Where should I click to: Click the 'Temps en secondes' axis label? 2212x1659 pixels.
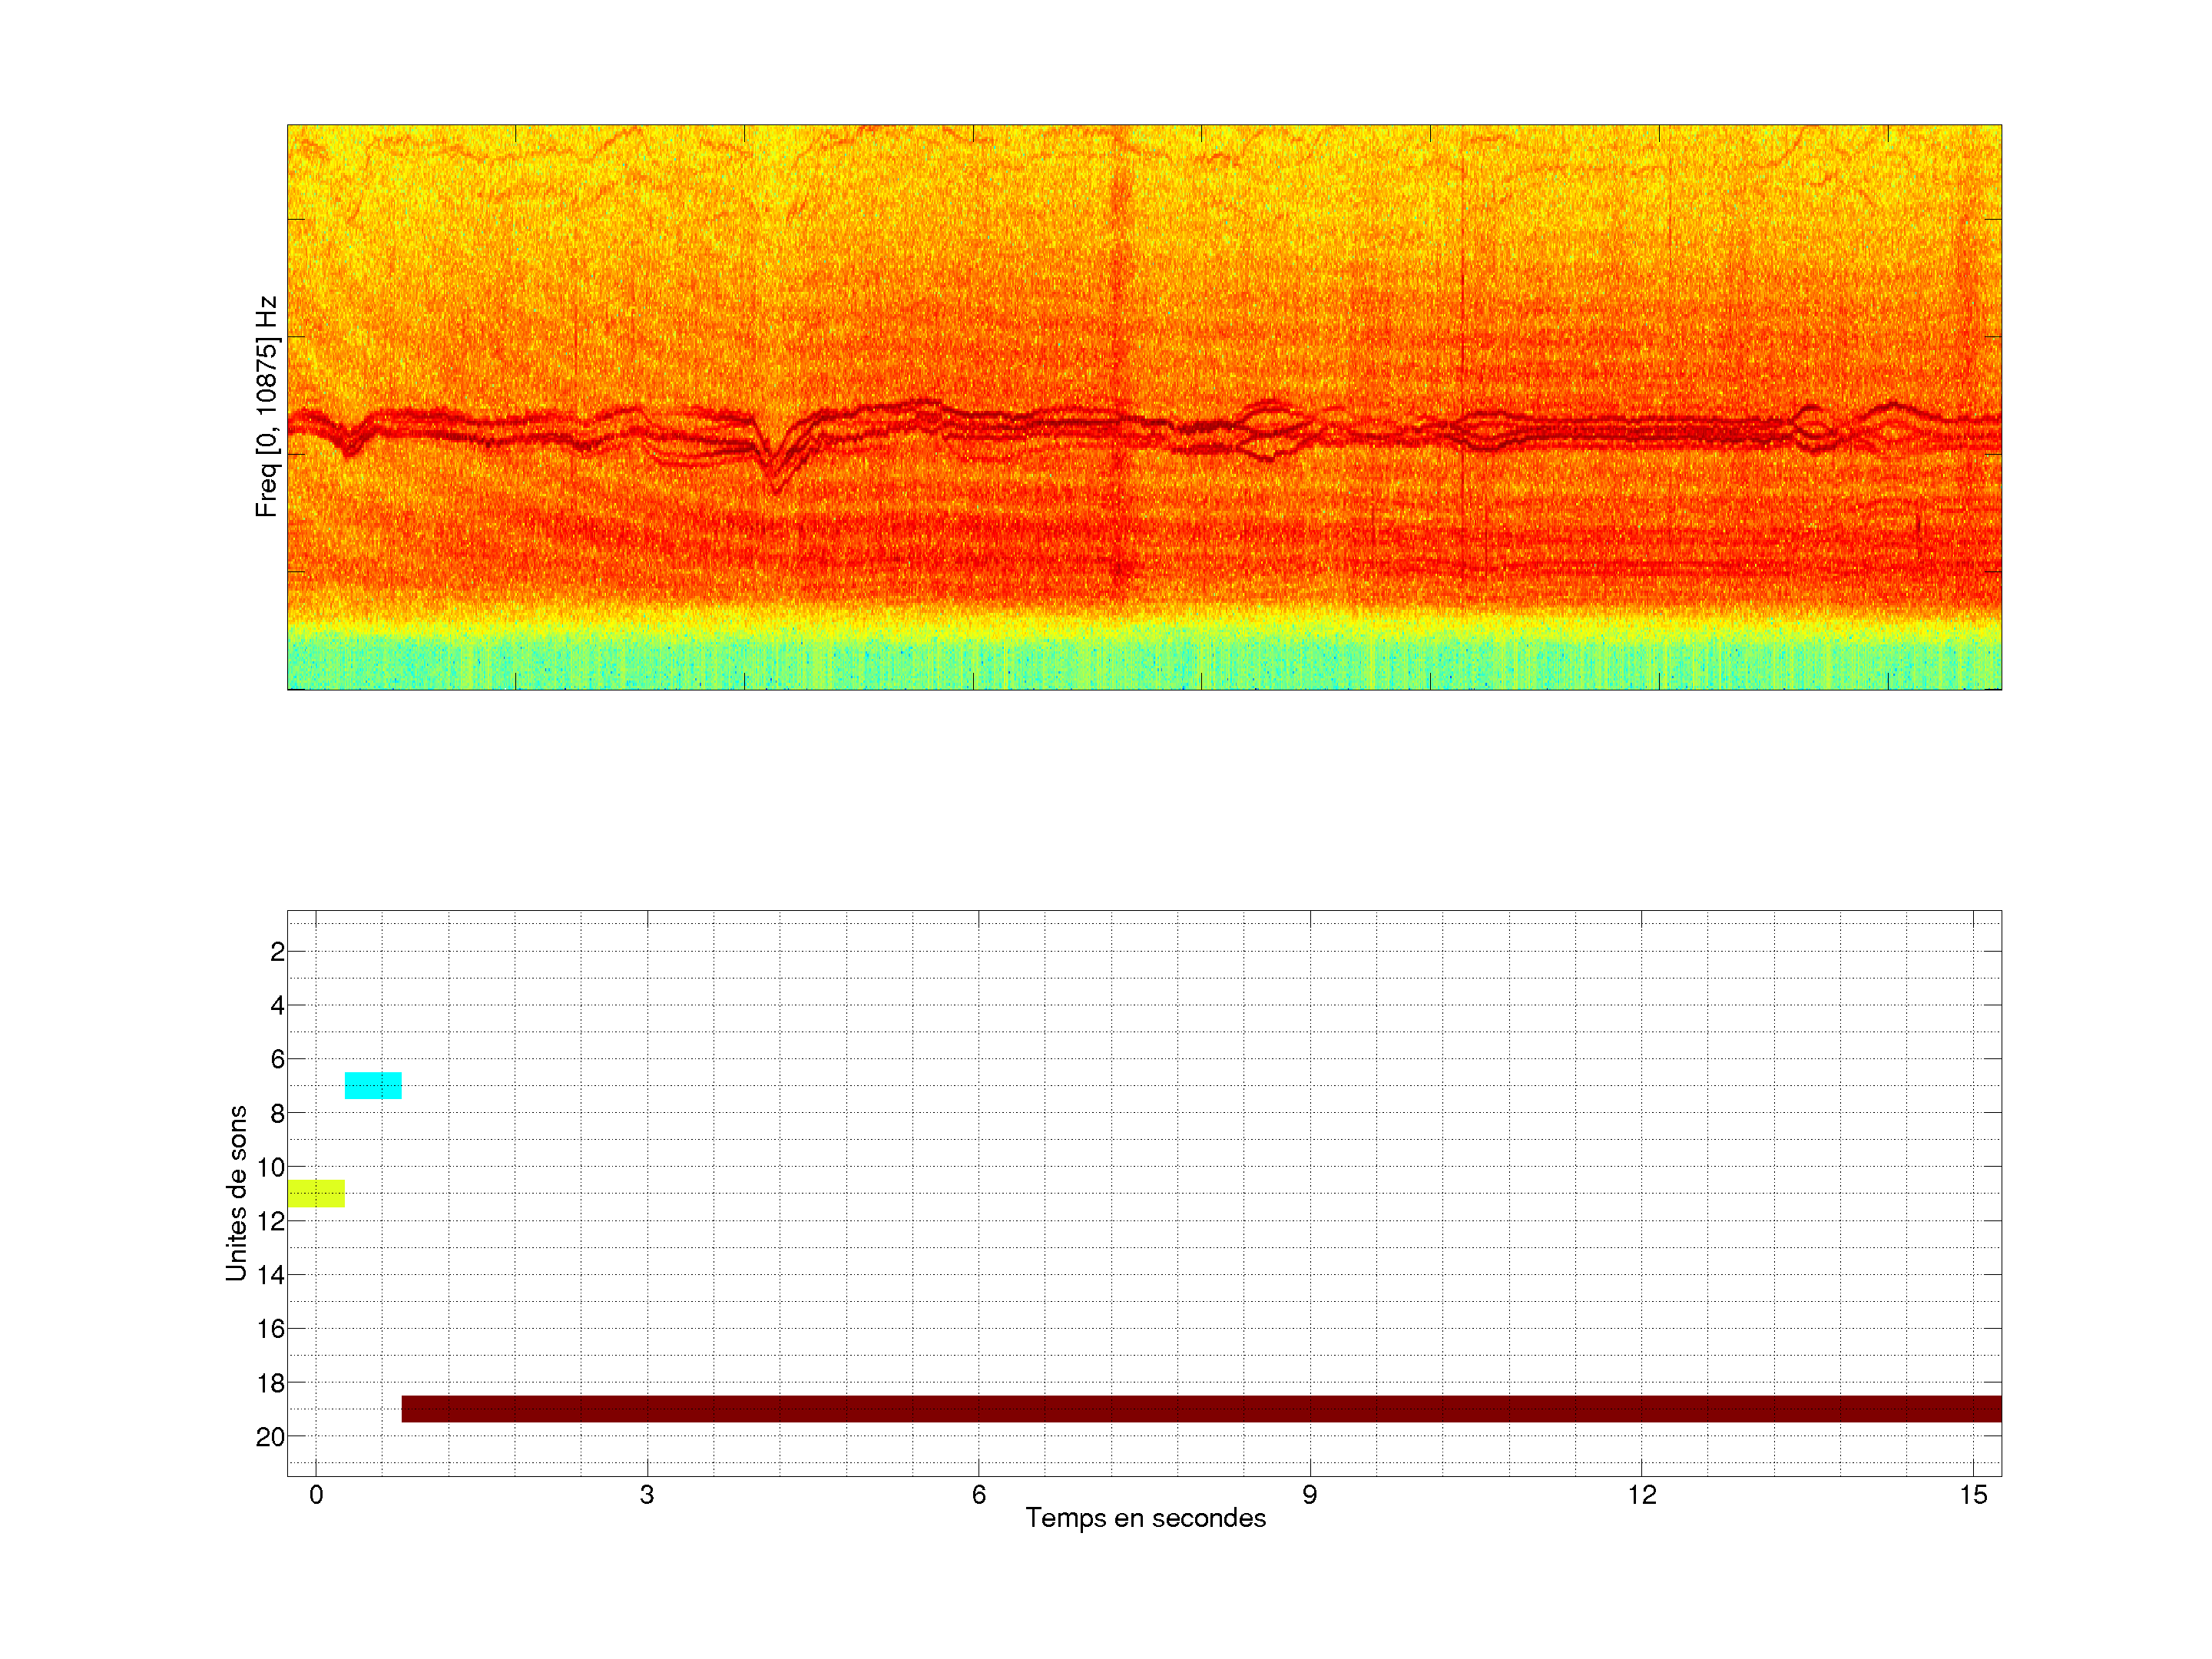click(x=1145, y=1518)
